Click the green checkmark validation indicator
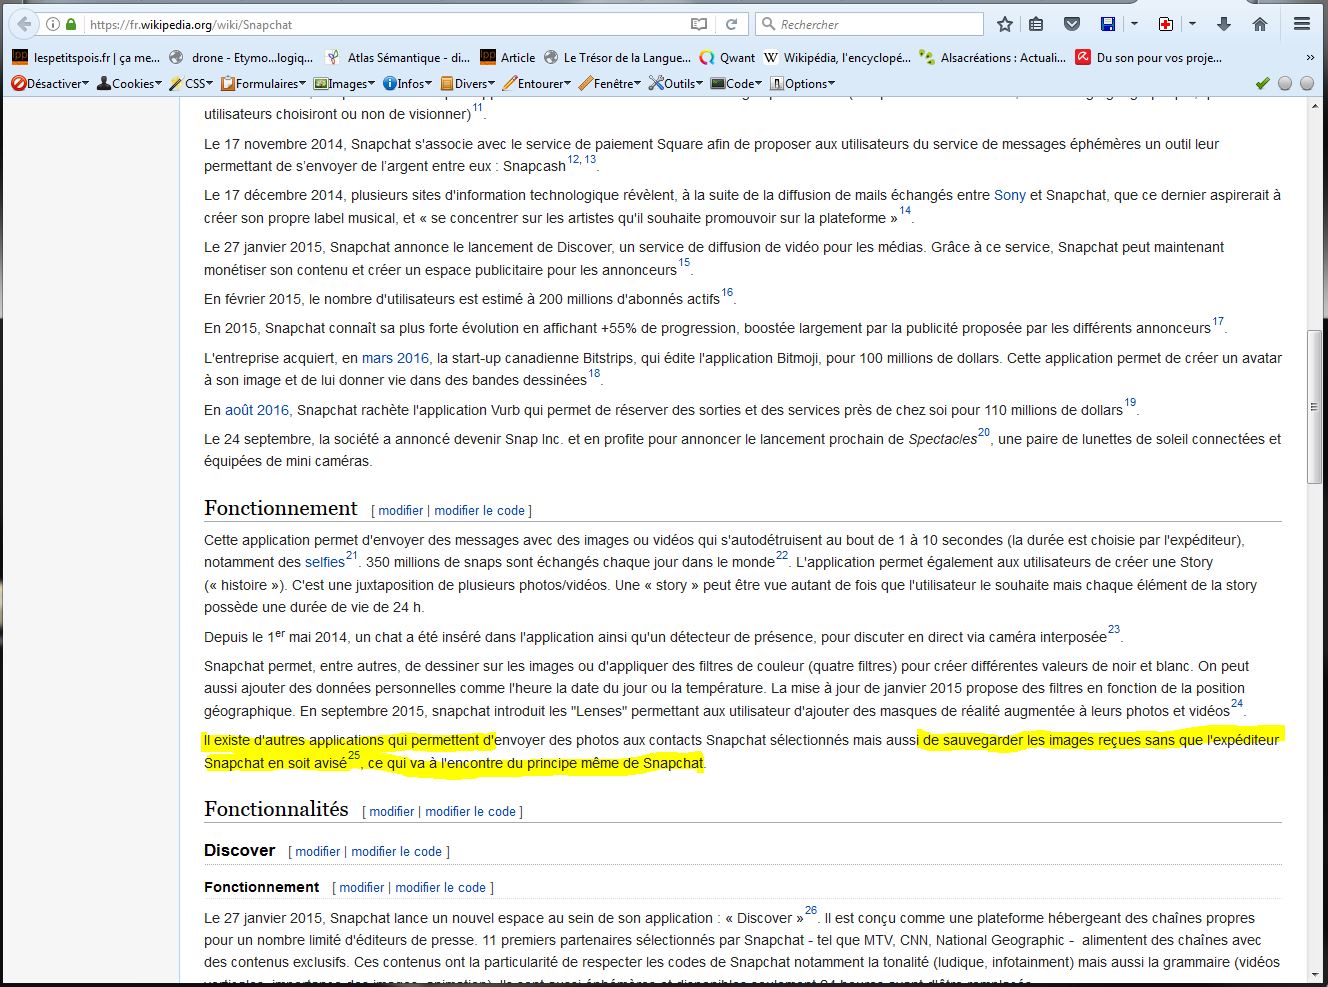Image resolution: width=1328 pixels, height=987 pixels. click(x=1262, y=84)
